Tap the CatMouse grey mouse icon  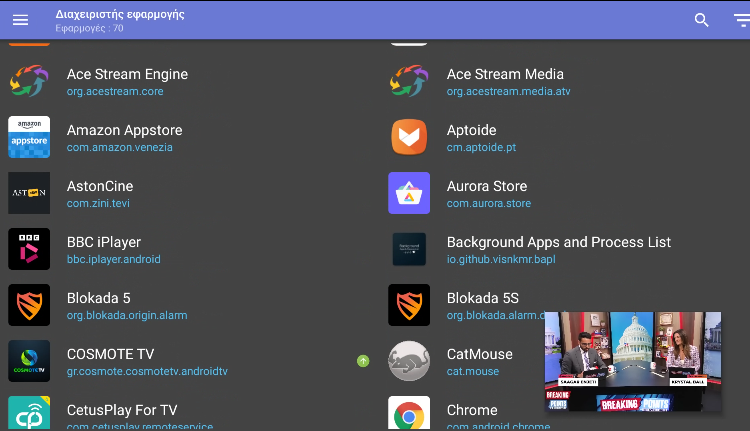[x=409, y=361]
